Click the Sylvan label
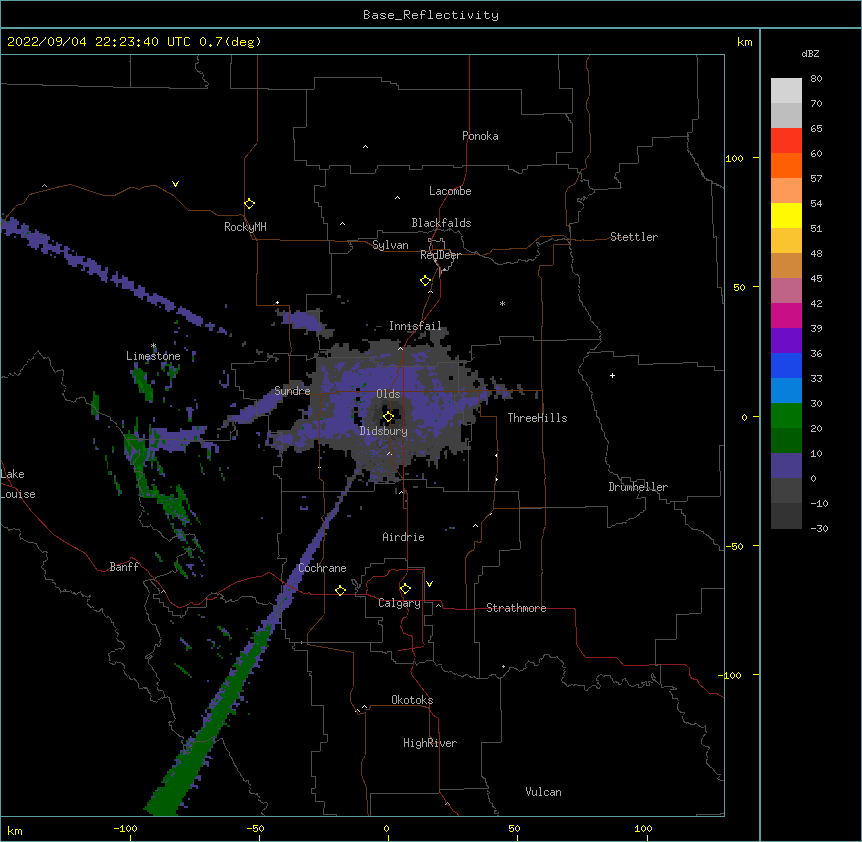This screenshot has width=862, height=842. [390, 245]
